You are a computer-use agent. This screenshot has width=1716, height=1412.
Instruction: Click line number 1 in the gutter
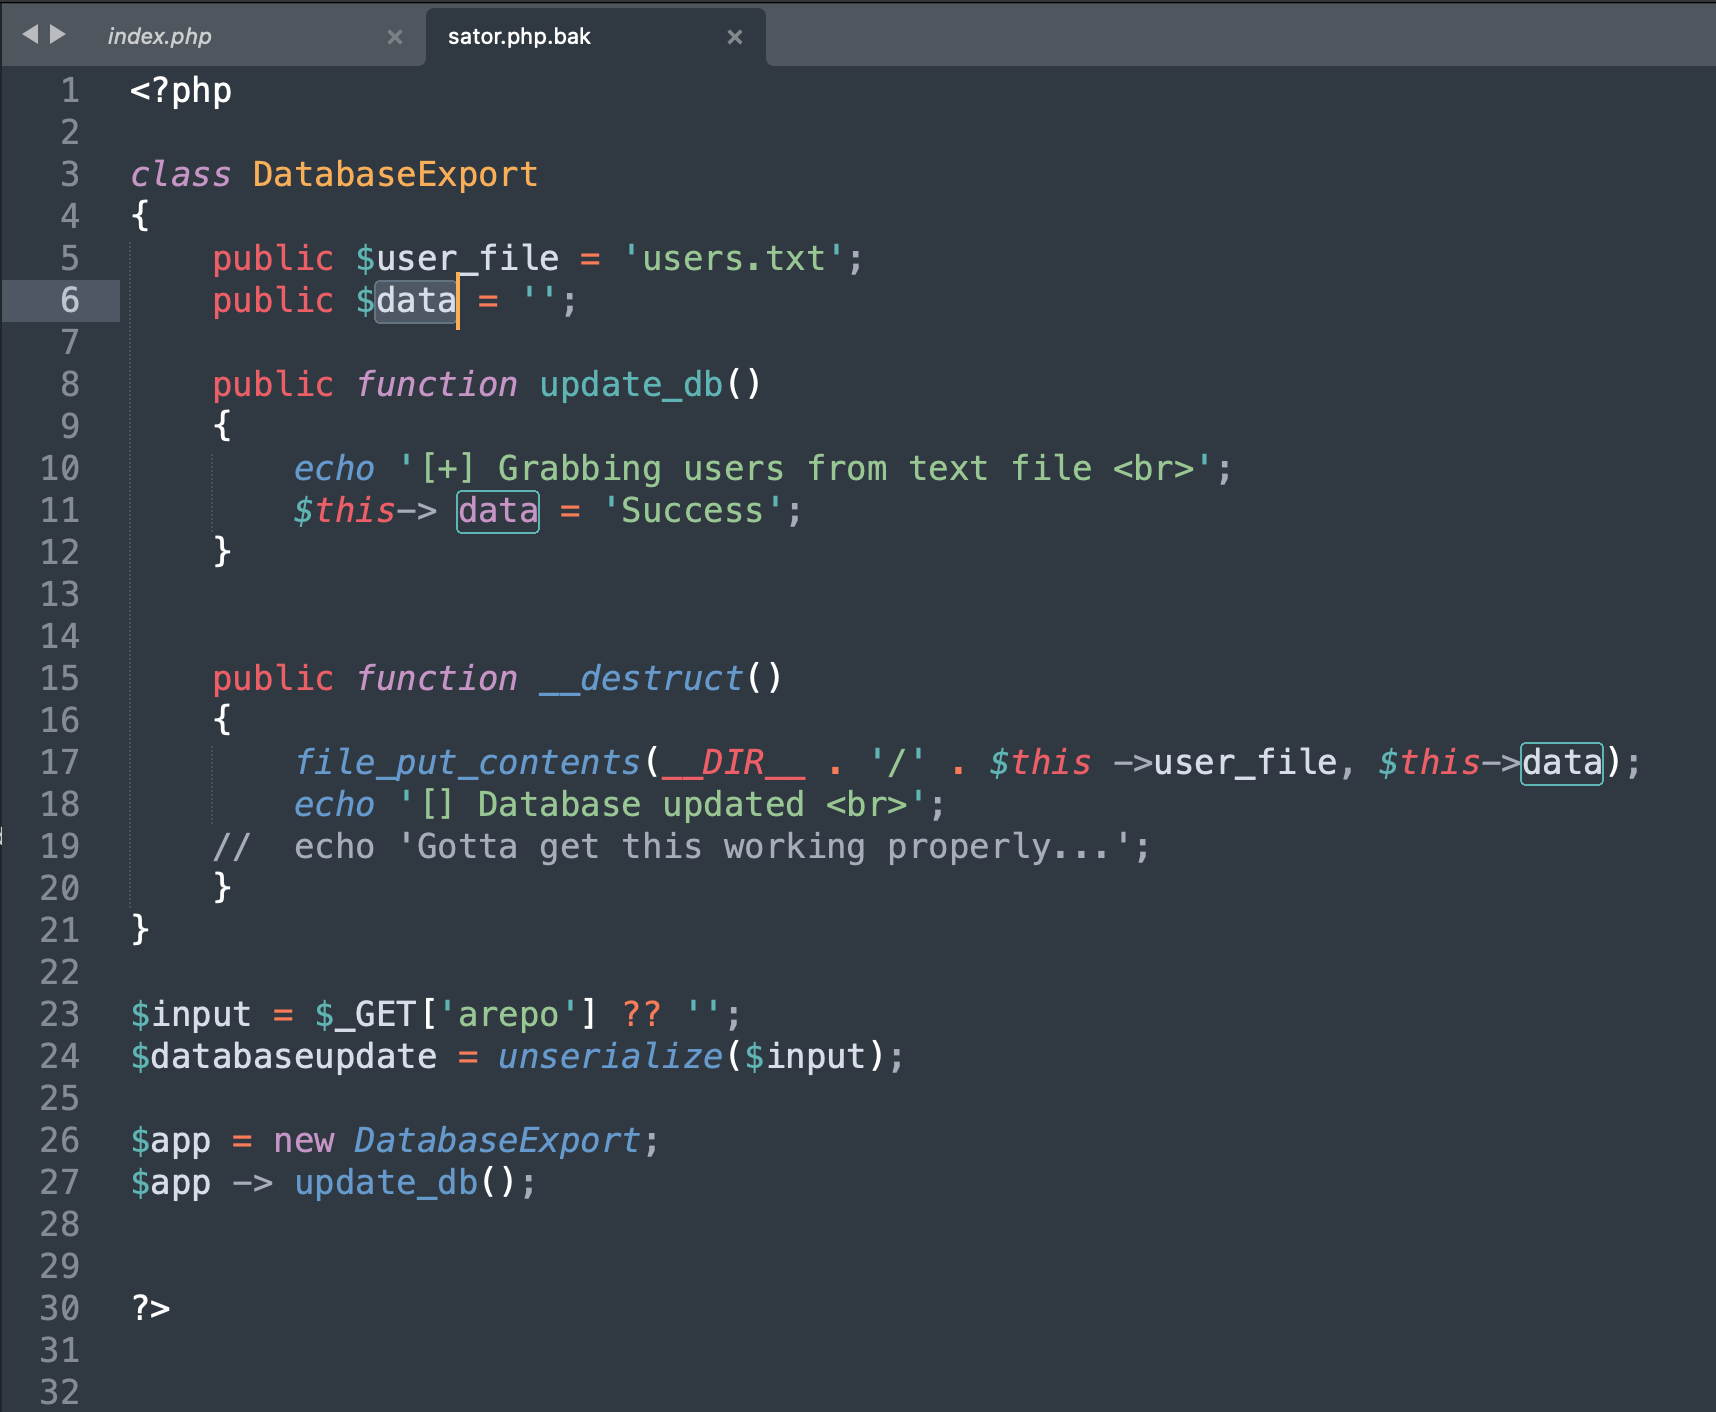coord(70,91)
